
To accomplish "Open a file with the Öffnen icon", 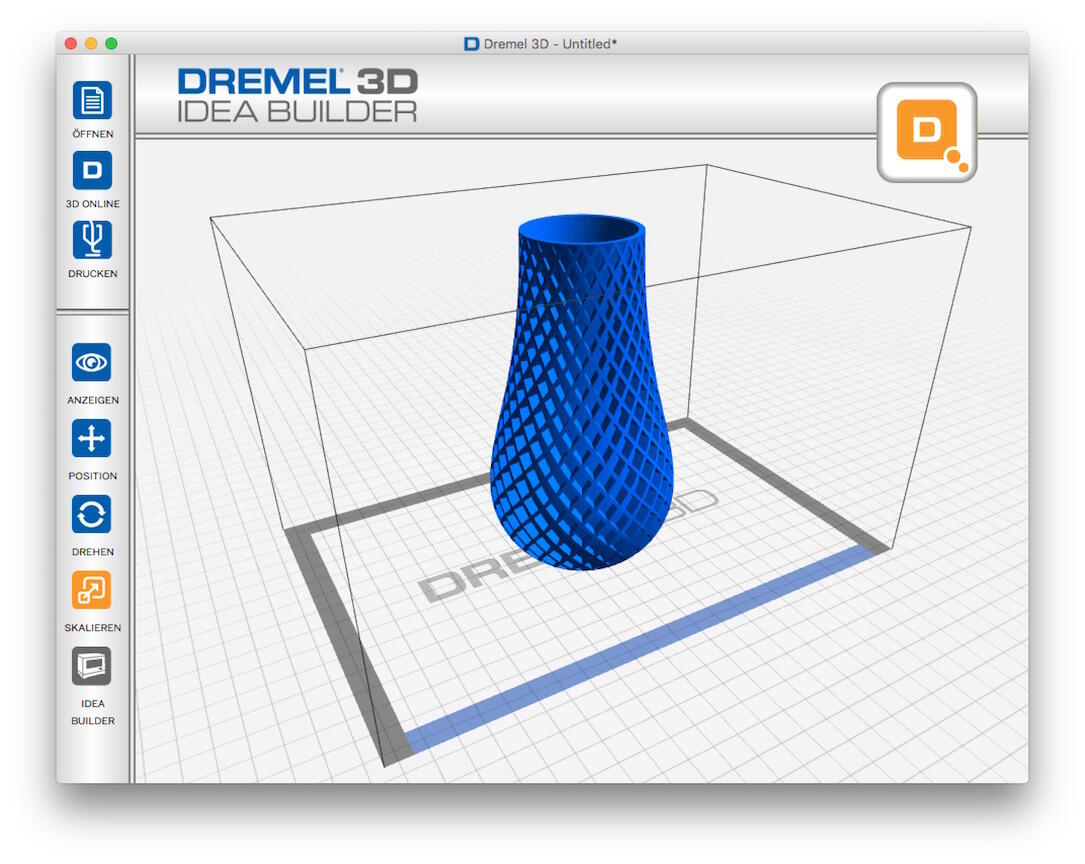I will 92,100.
